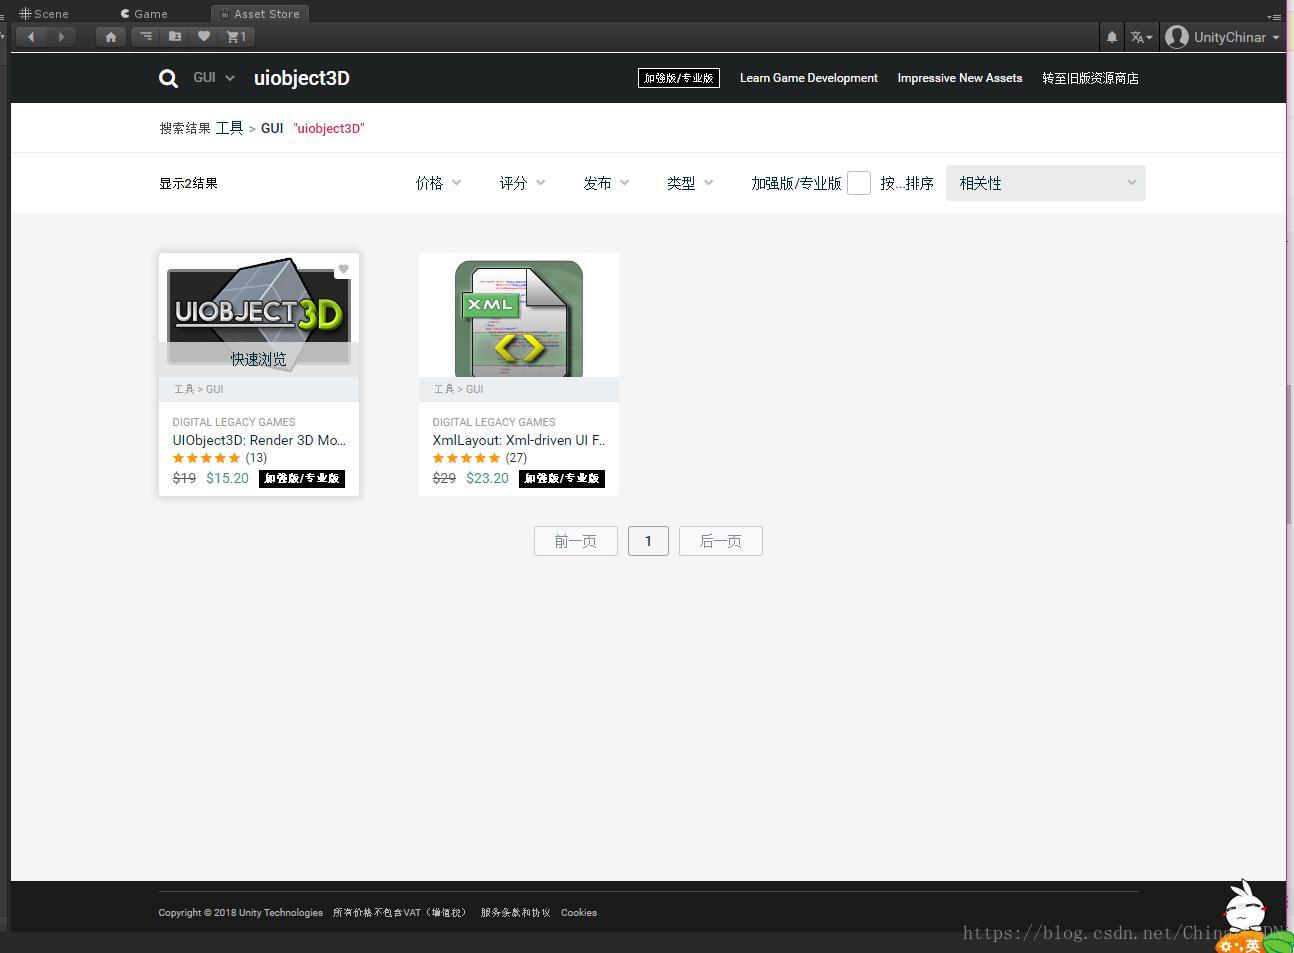This screenshot has height=953, width=1294.
Task: Click 快速浏览 on UIObject3D card
Action: click(259, 359)
